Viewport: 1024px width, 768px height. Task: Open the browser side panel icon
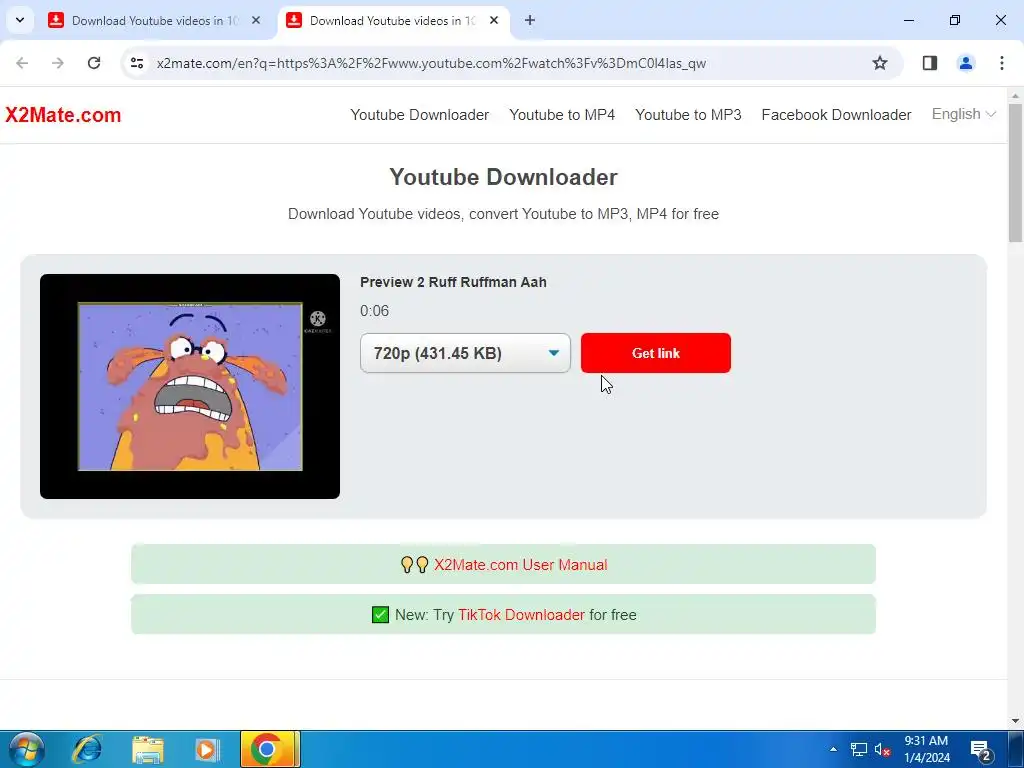[x=930, y=63]
